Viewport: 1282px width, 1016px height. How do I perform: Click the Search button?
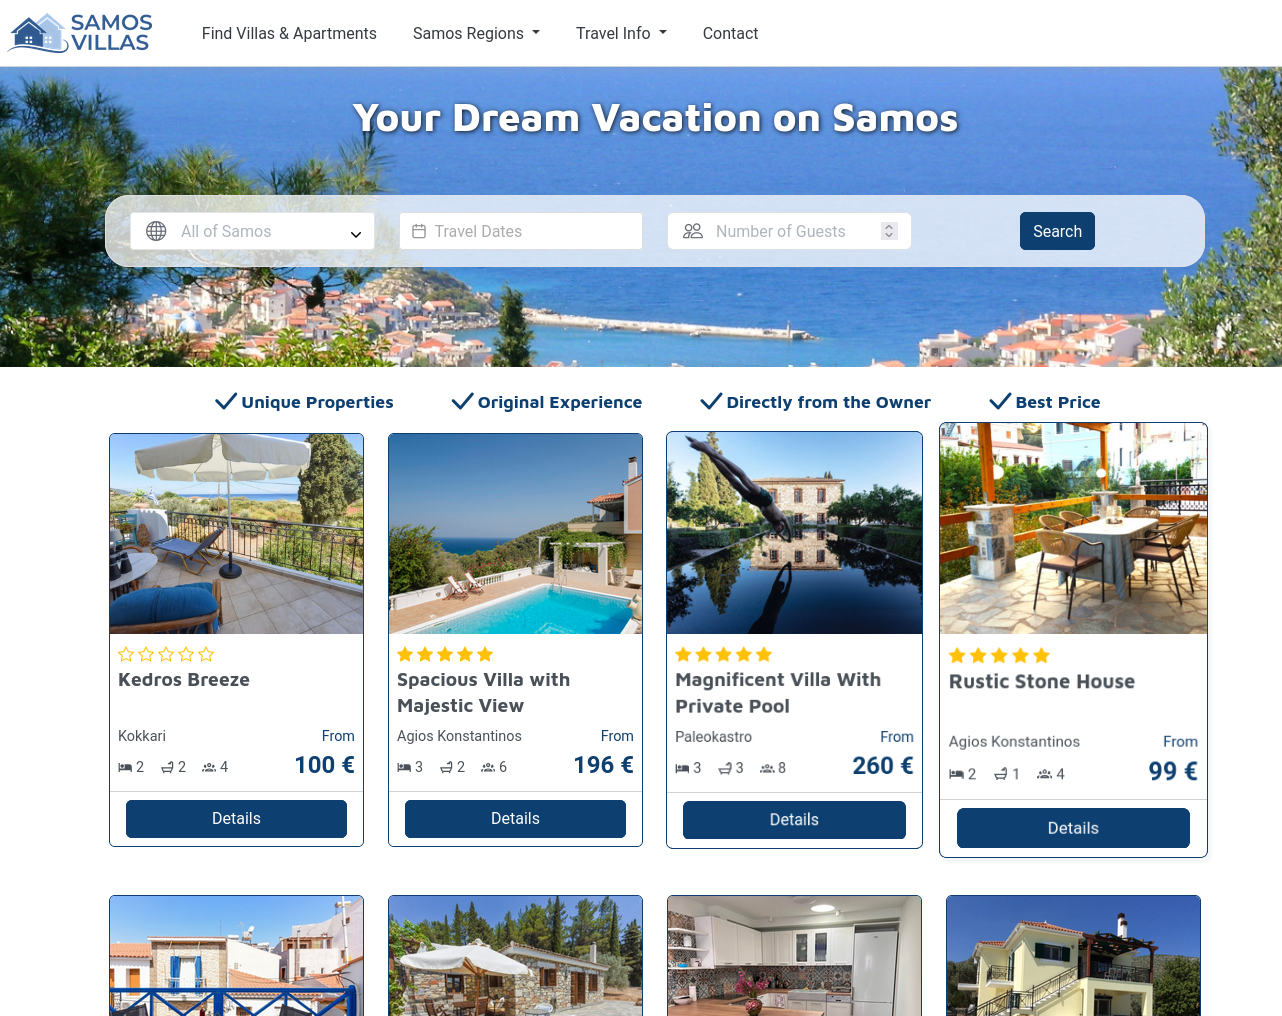click(1057, 231)
